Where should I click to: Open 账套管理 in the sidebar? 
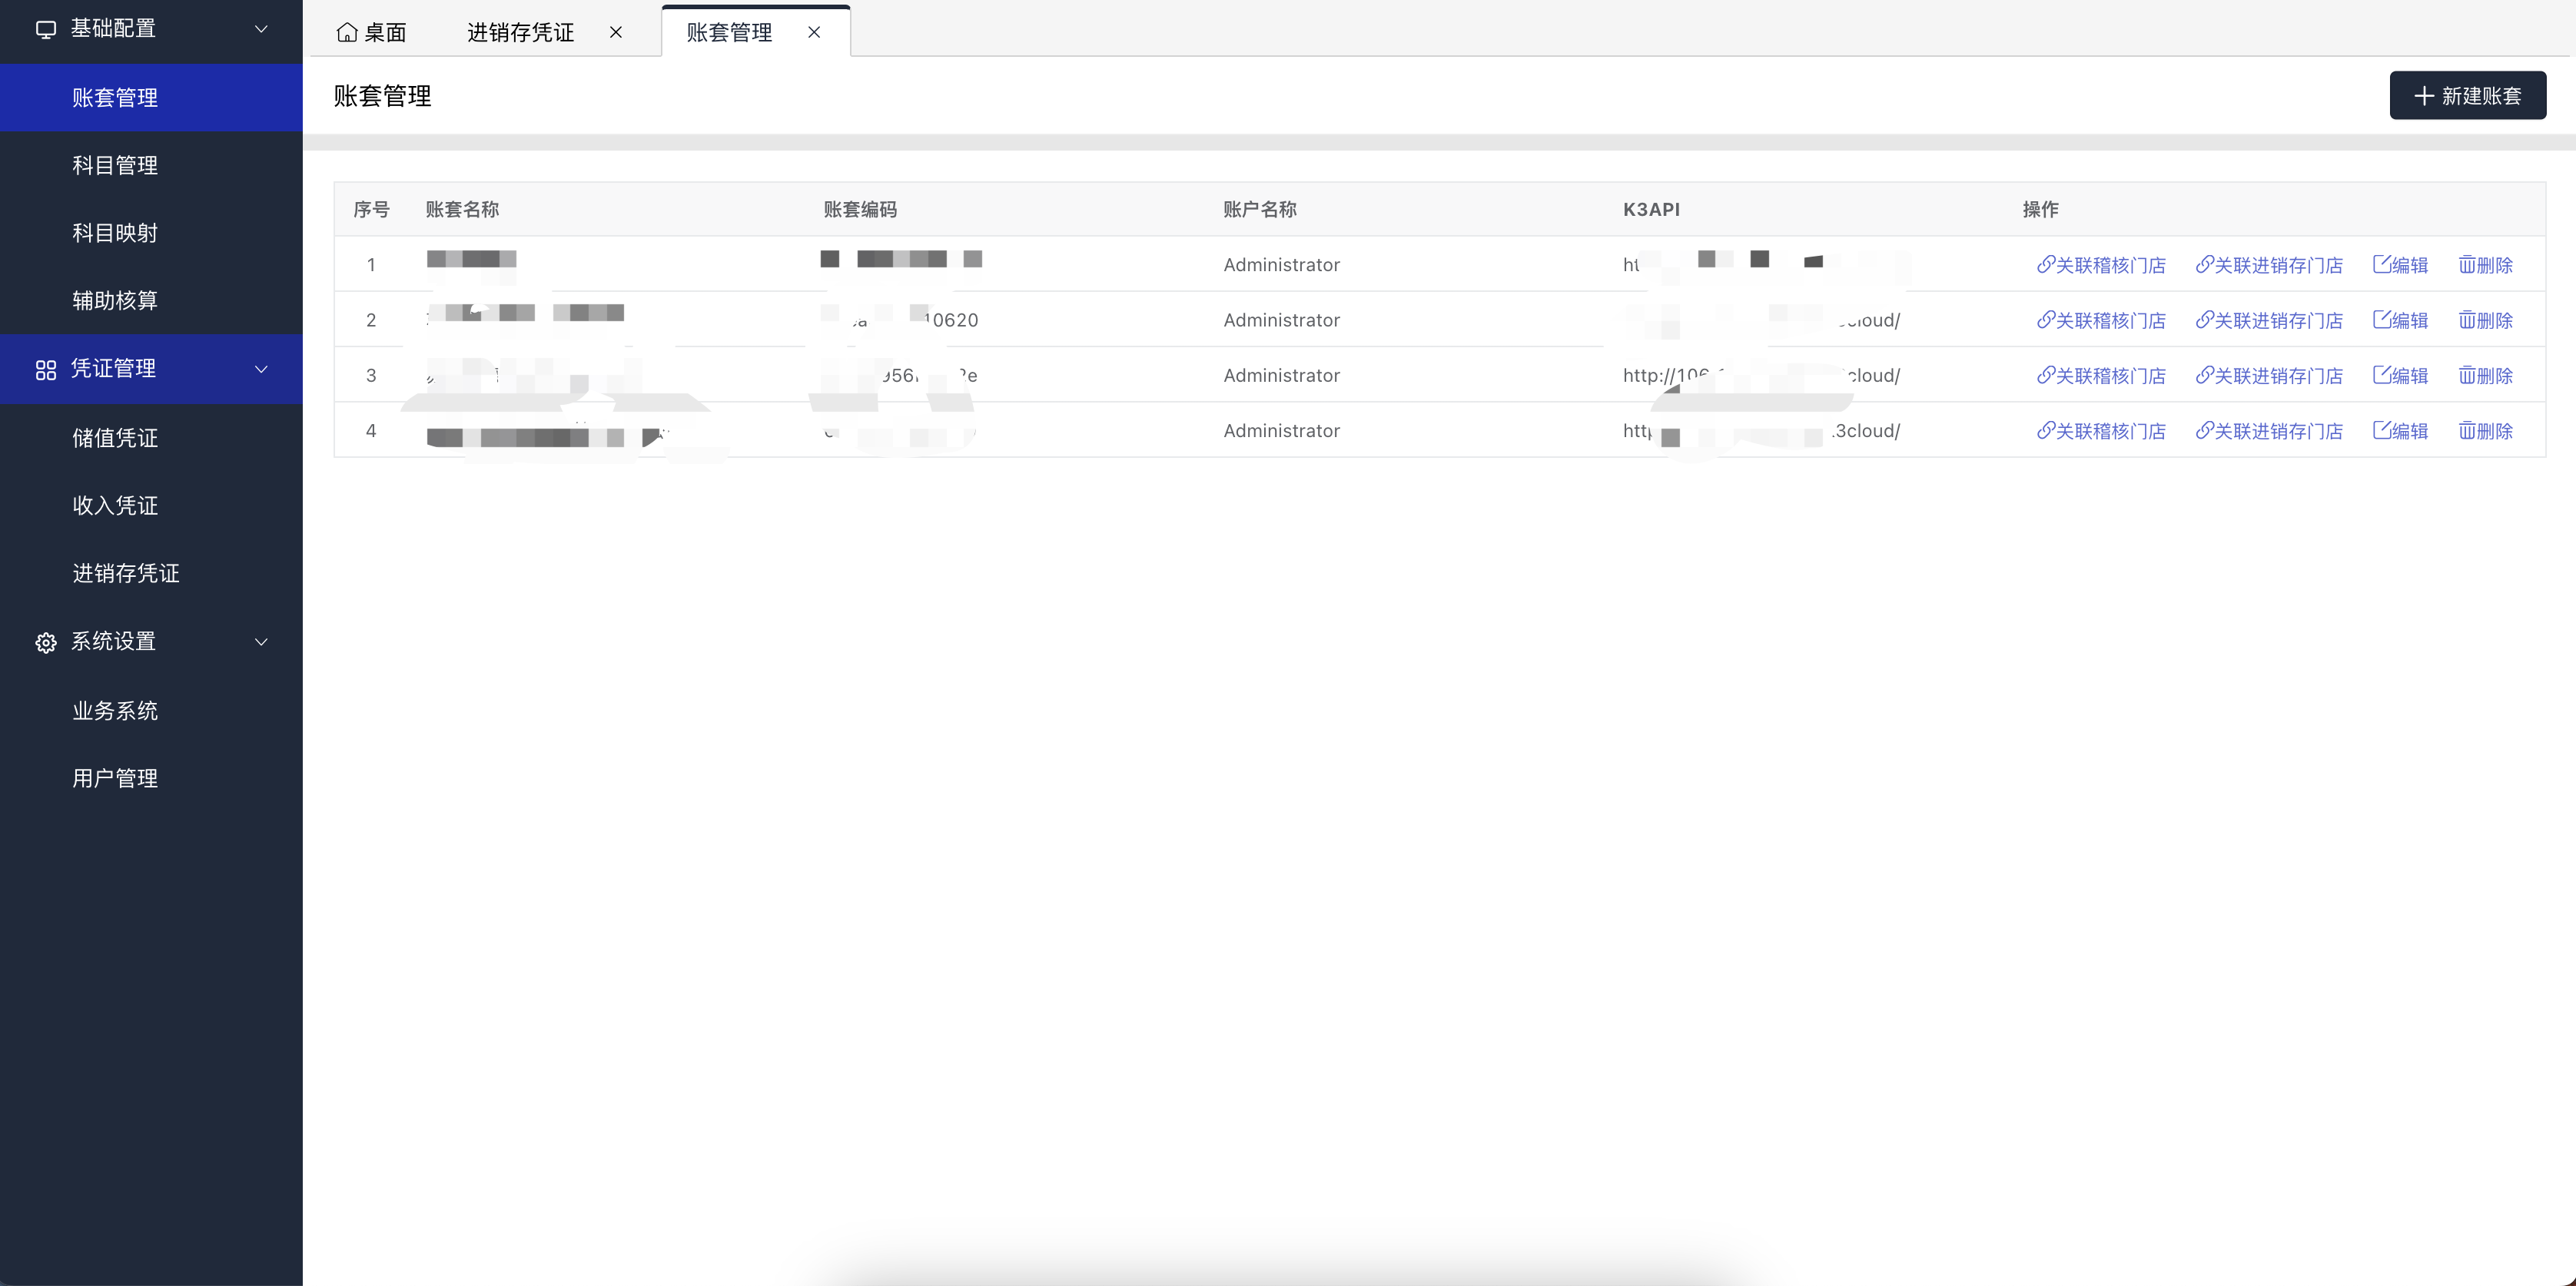click(151, 97)
